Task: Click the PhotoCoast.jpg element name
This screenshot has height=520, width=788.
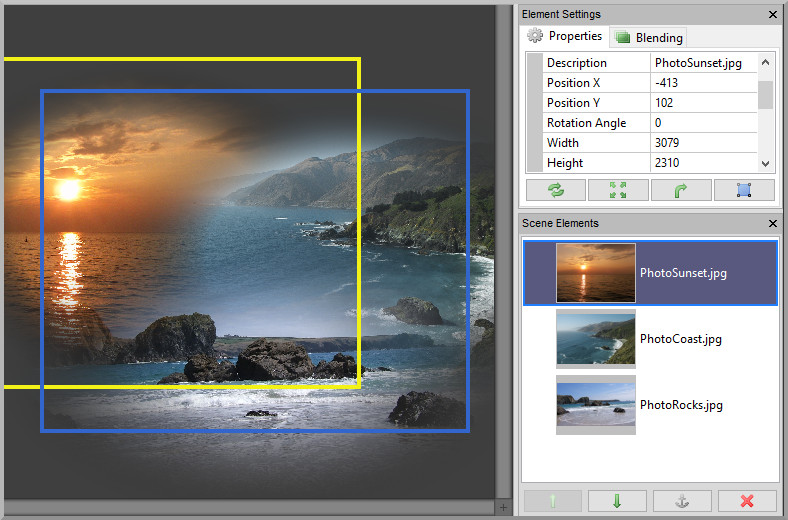Action: click(680, 339)
